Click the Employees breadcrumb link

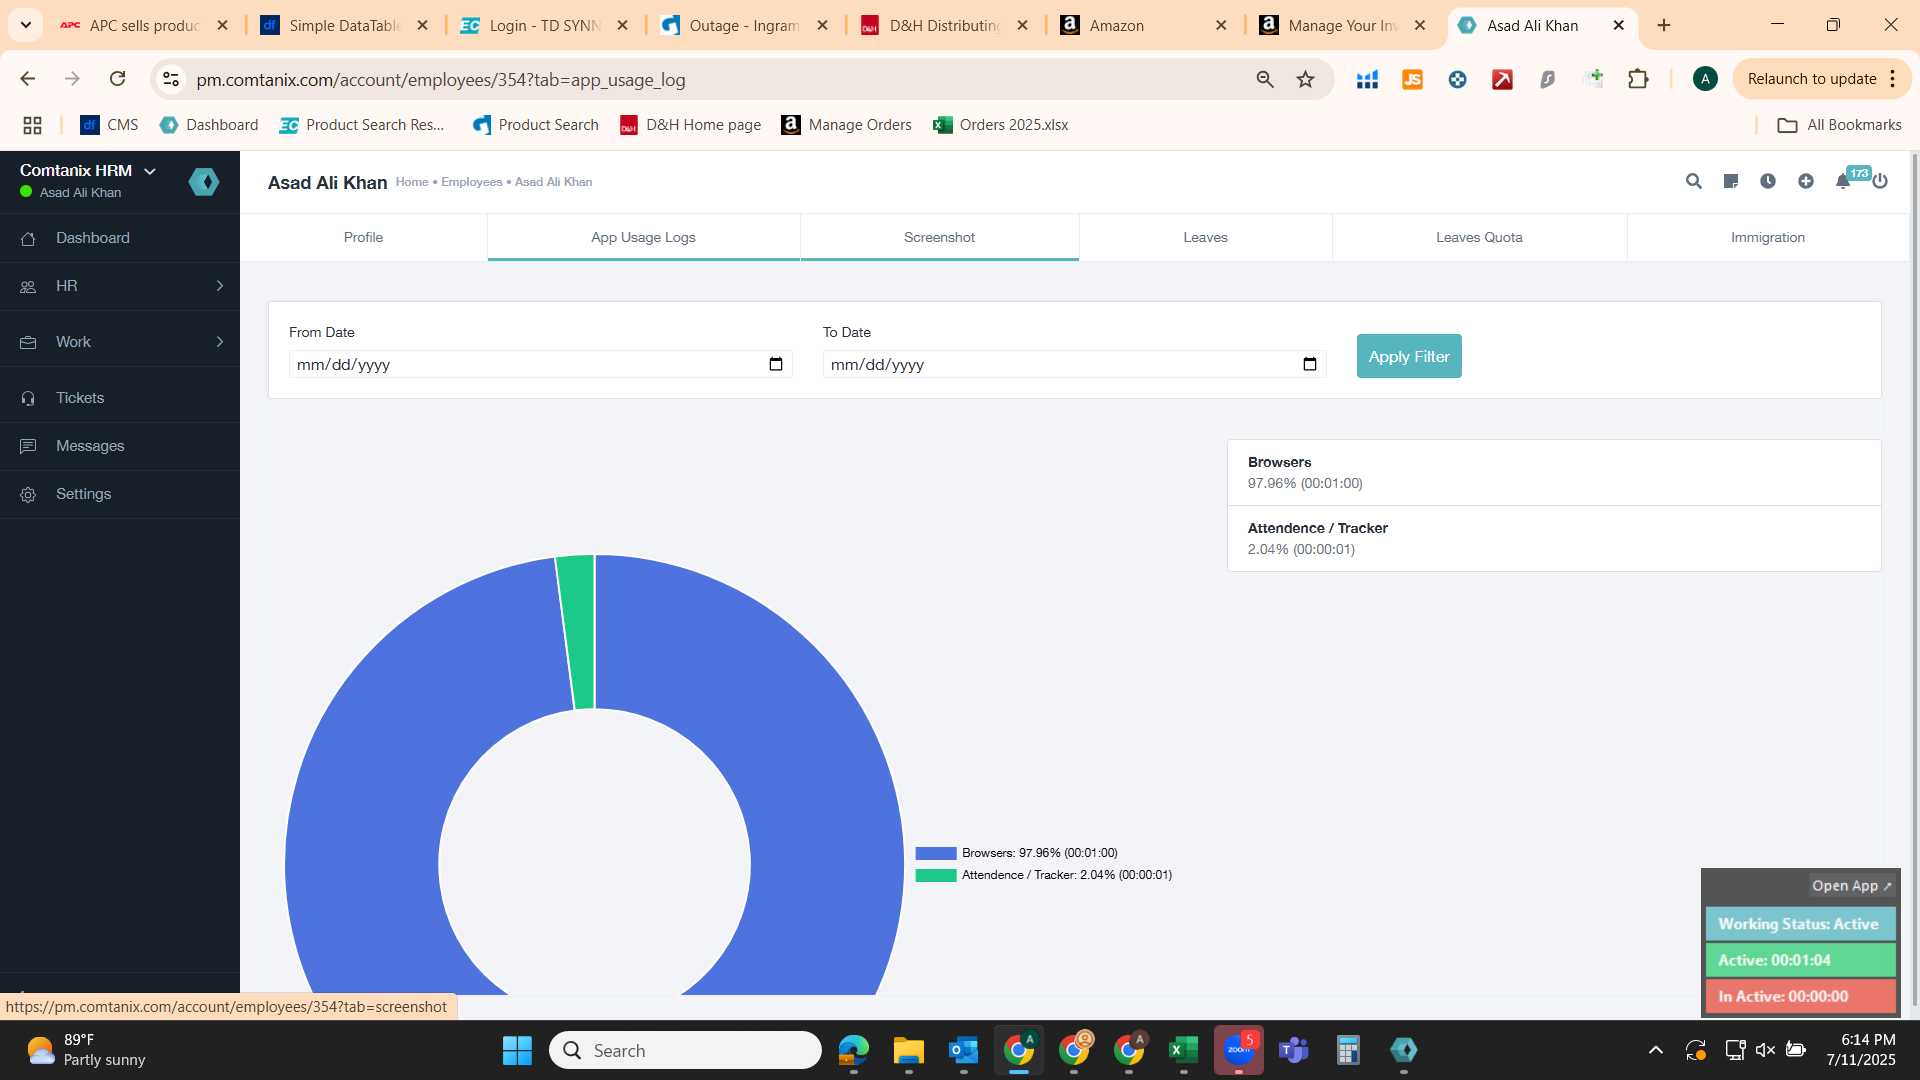(x=472, y=182)
